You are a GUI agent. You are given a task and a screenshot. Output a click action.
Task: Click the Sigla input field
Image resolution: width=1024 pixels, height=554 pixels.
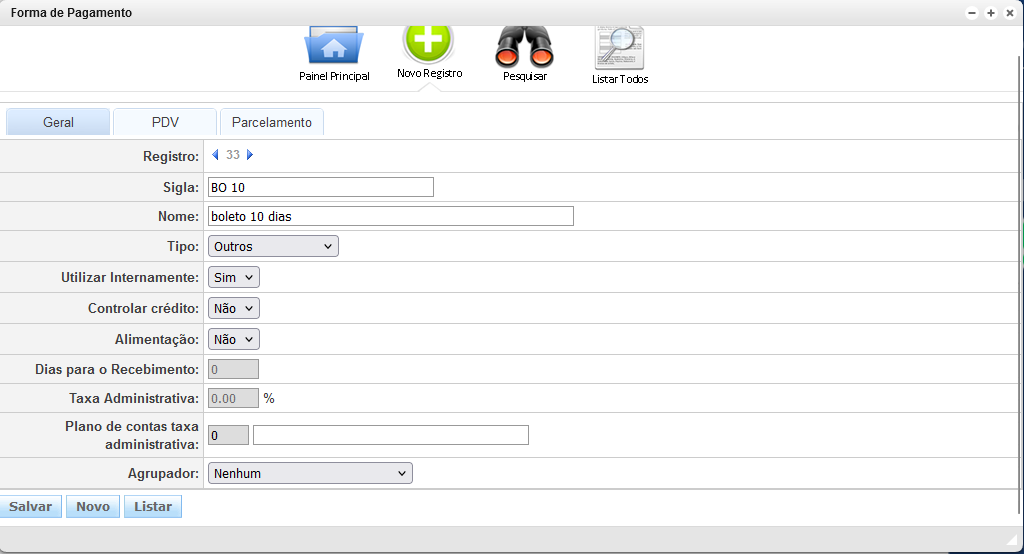pyautogui.click(x=320, y=187)
